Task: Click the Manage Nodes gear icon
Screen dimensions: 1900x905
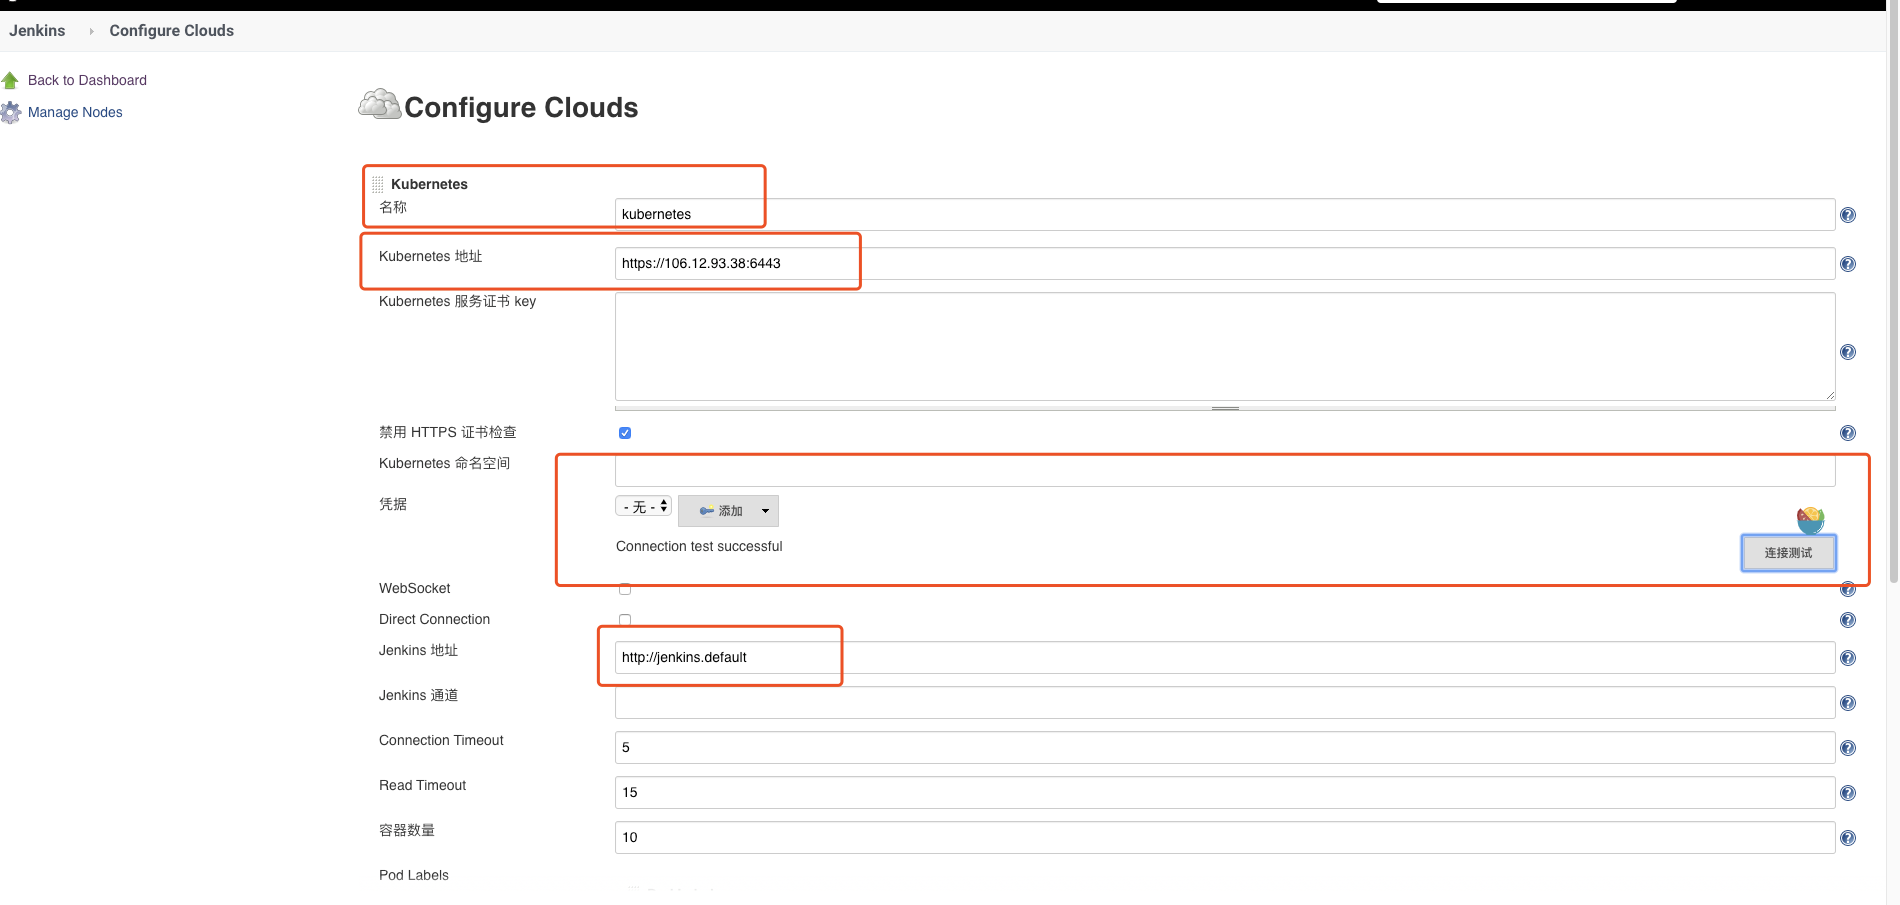Action: point(10,113)
